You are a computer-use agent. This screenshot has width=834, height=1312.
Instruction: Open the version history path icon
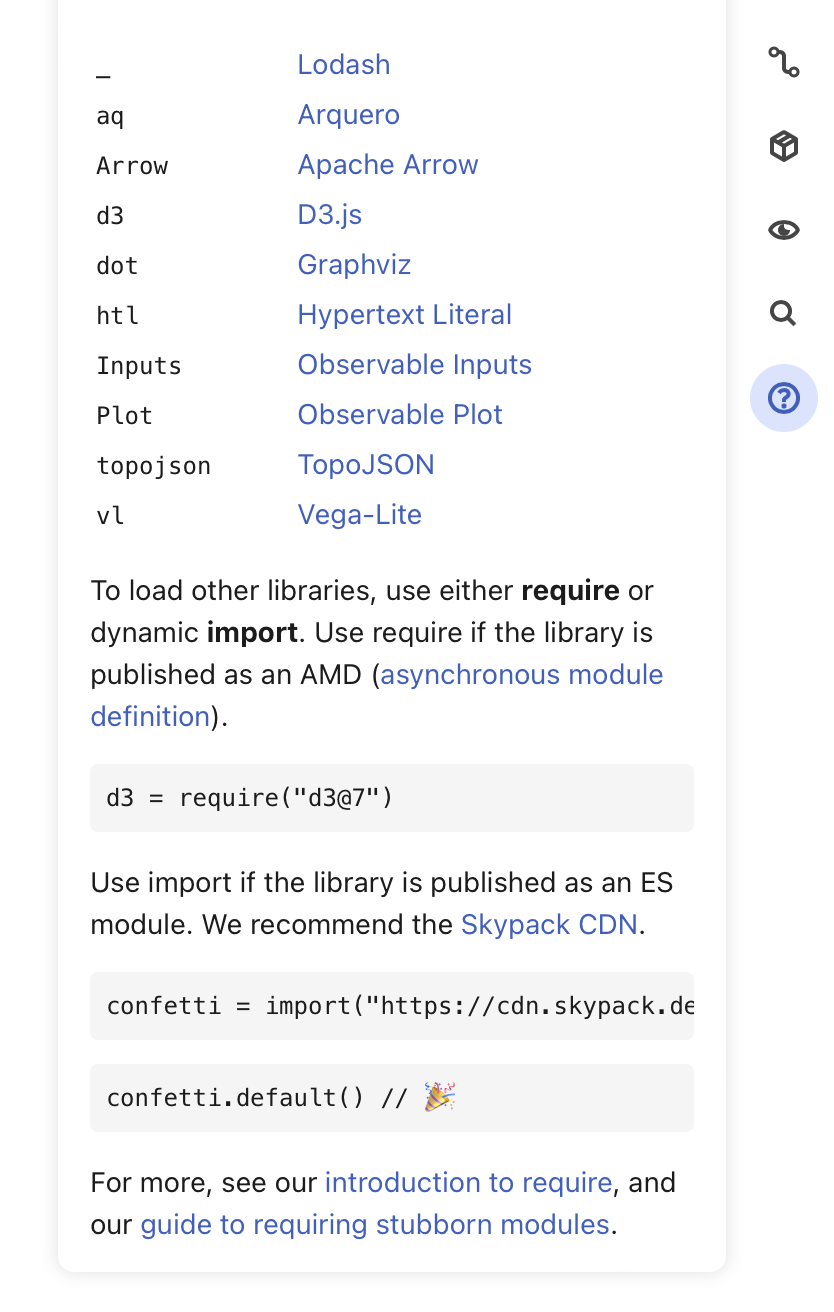[x=783, y=63]
